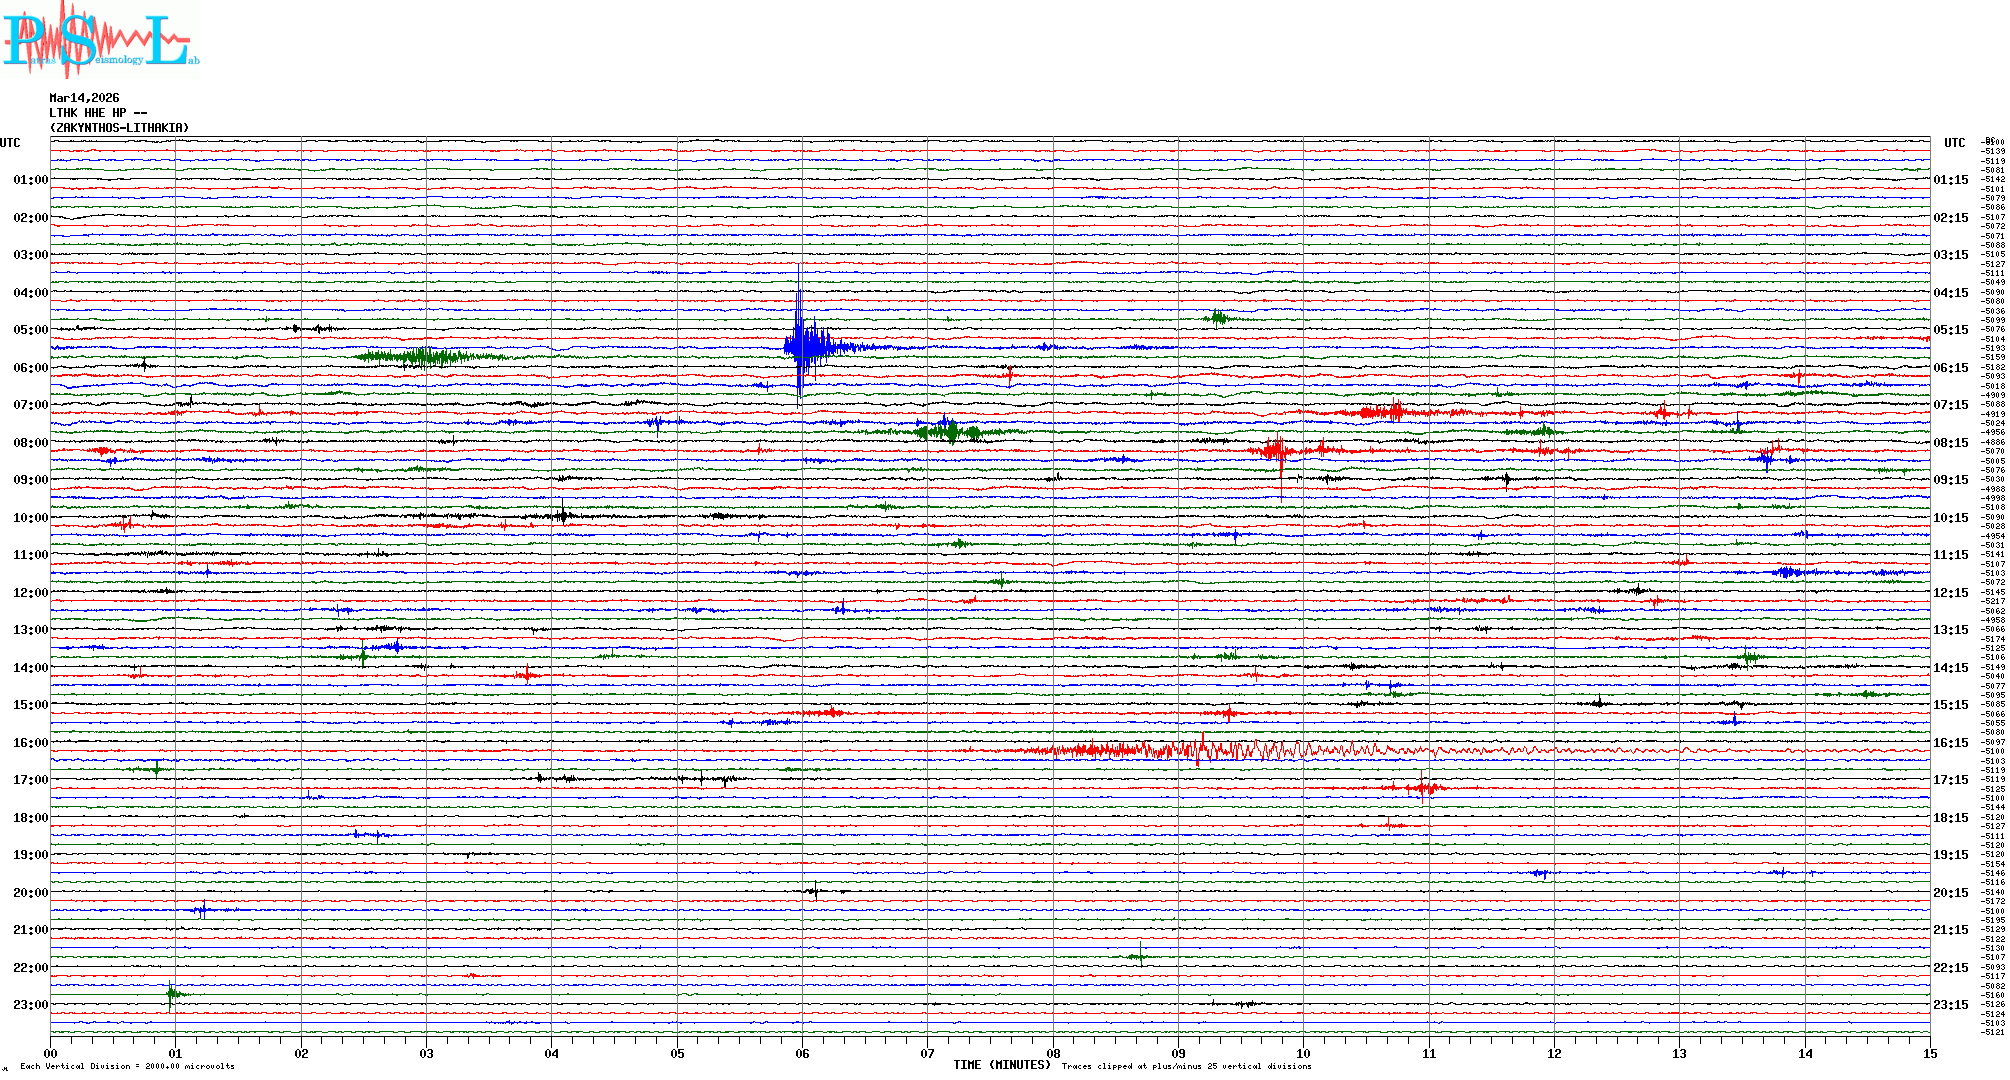Click the TIME (MINUTES) axis title
The height and width of the screenshot is (1080, 2010).
(1002, 1065)
